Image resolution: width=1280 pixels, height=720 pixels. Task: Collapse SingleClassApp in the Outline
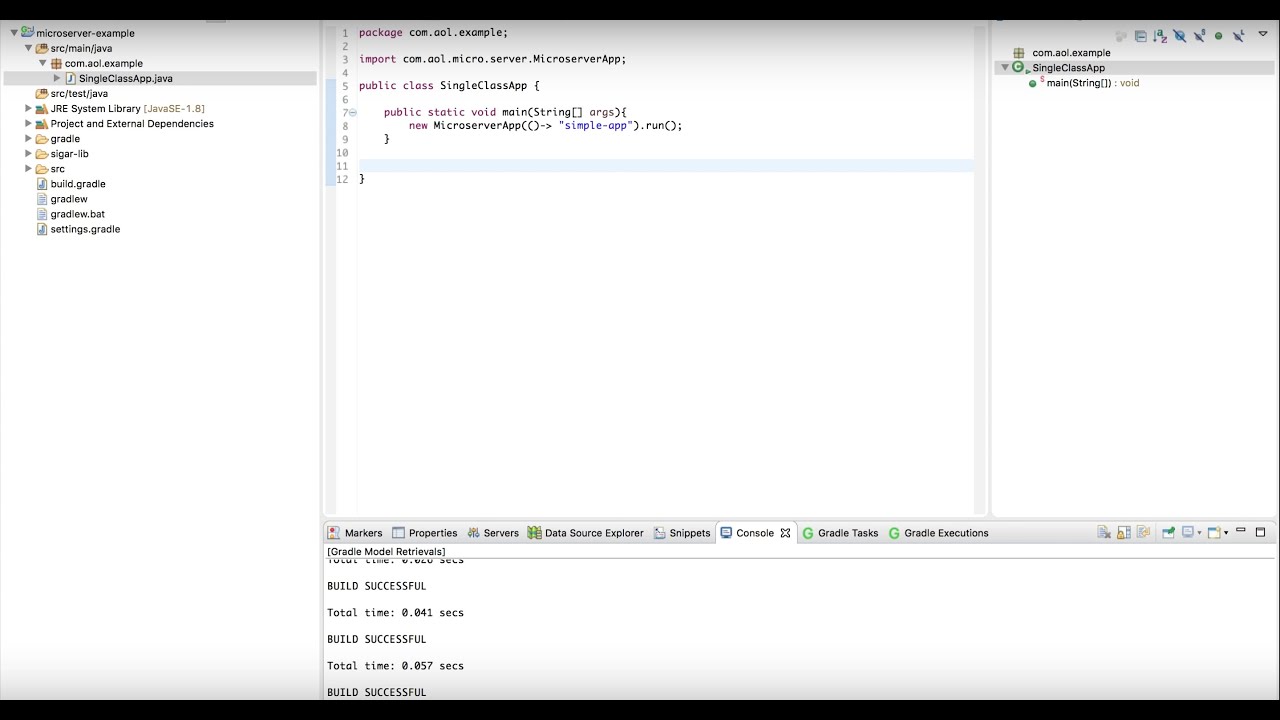[x=1004, y=68]
